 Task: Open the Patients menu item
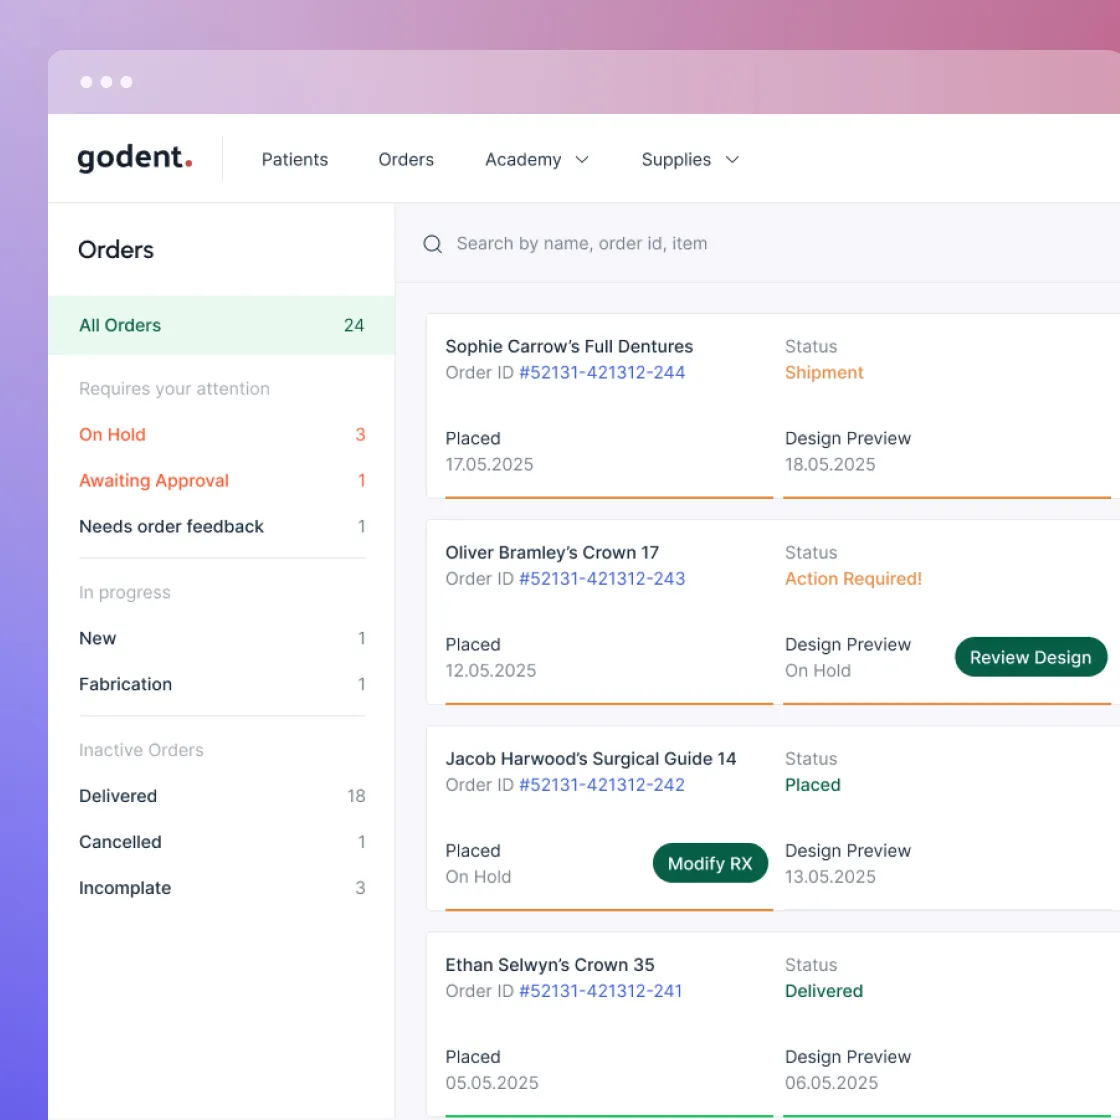294,159
